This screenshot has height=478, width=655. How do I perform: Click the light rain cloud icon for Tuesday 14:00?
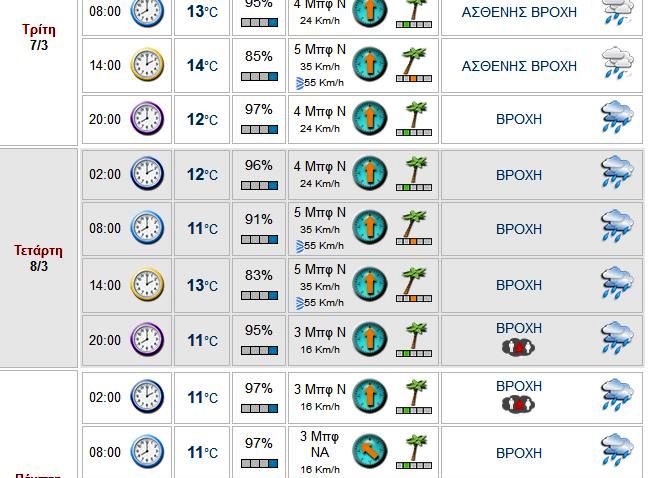[x=617, y=66]
